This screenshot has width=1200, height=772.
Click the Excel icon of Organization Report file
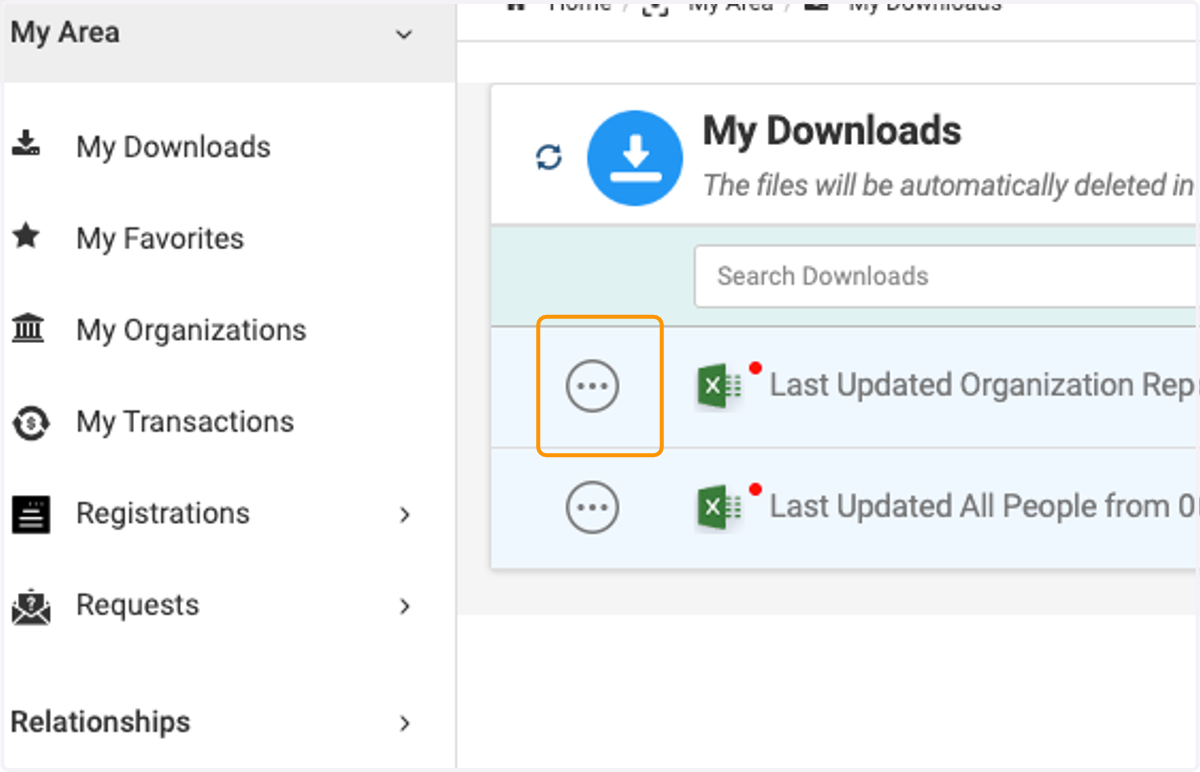(x=719, y=387)
